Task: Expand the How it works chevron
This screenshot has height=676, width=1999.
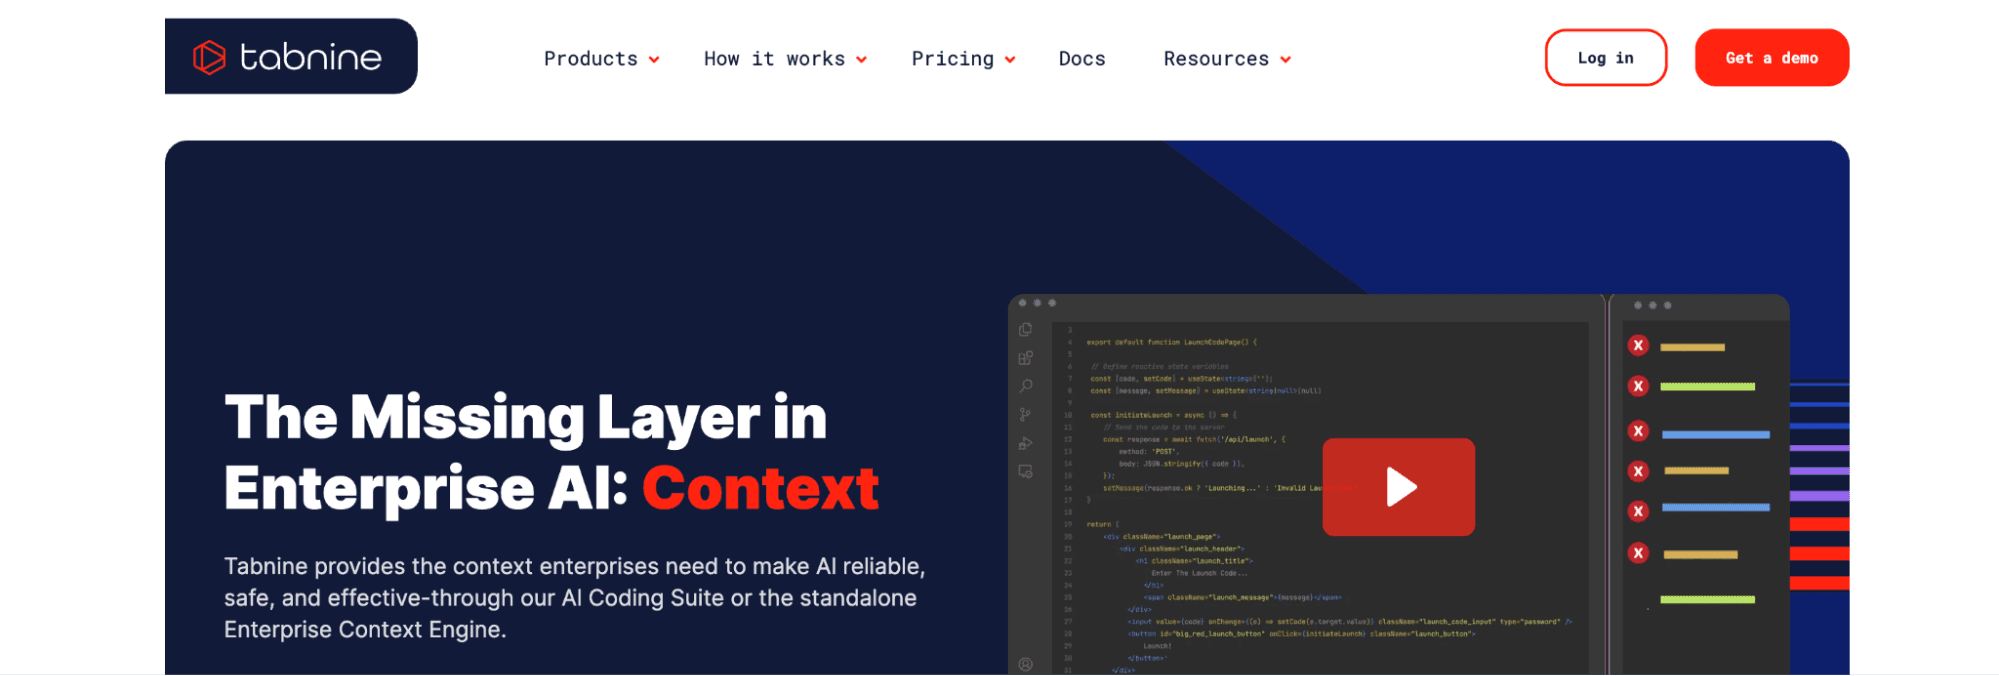Action: (861, 60)
